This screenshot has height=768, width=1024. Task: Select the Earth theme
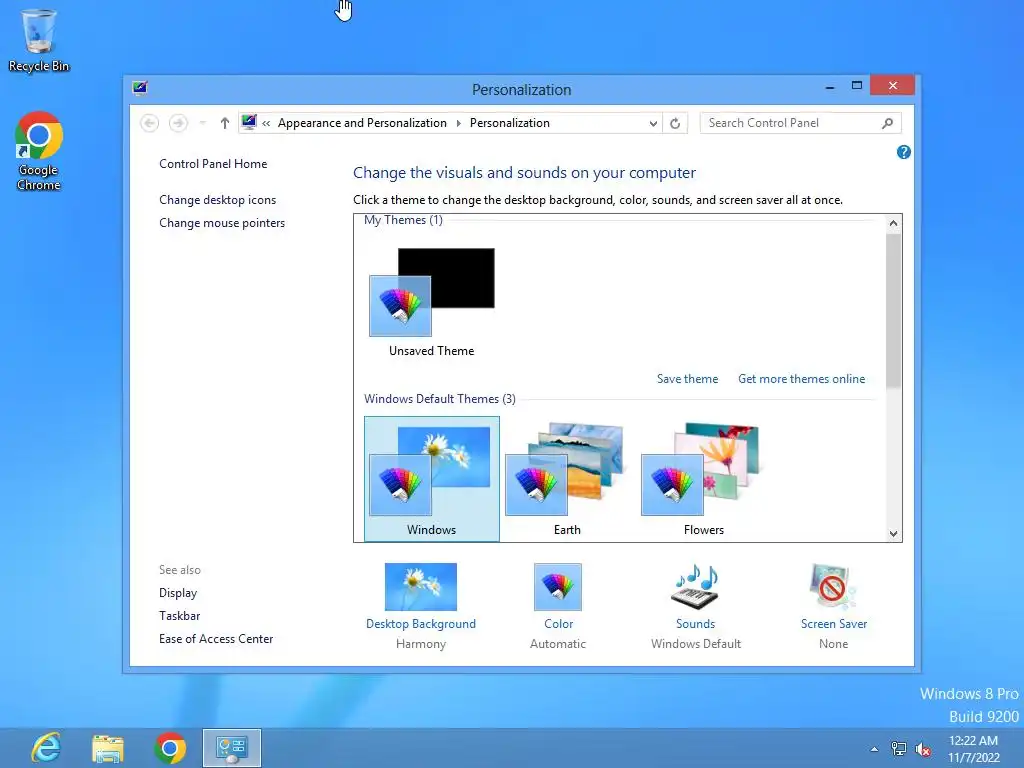(x=568, y=479)
